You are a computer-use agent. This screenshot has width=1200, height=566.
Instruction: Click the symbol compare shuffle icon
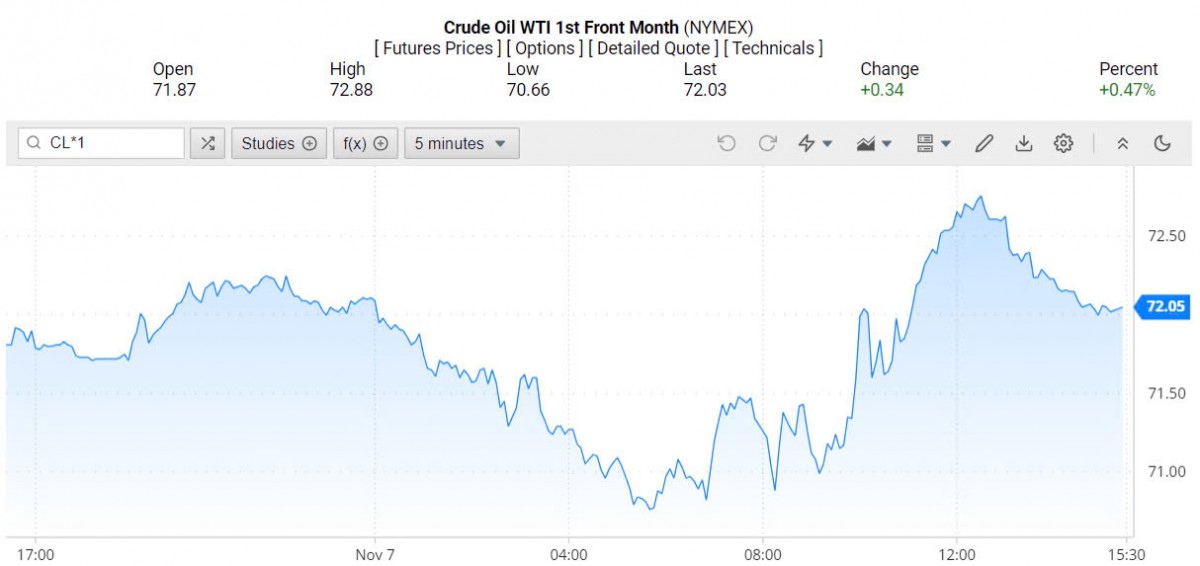207,143
